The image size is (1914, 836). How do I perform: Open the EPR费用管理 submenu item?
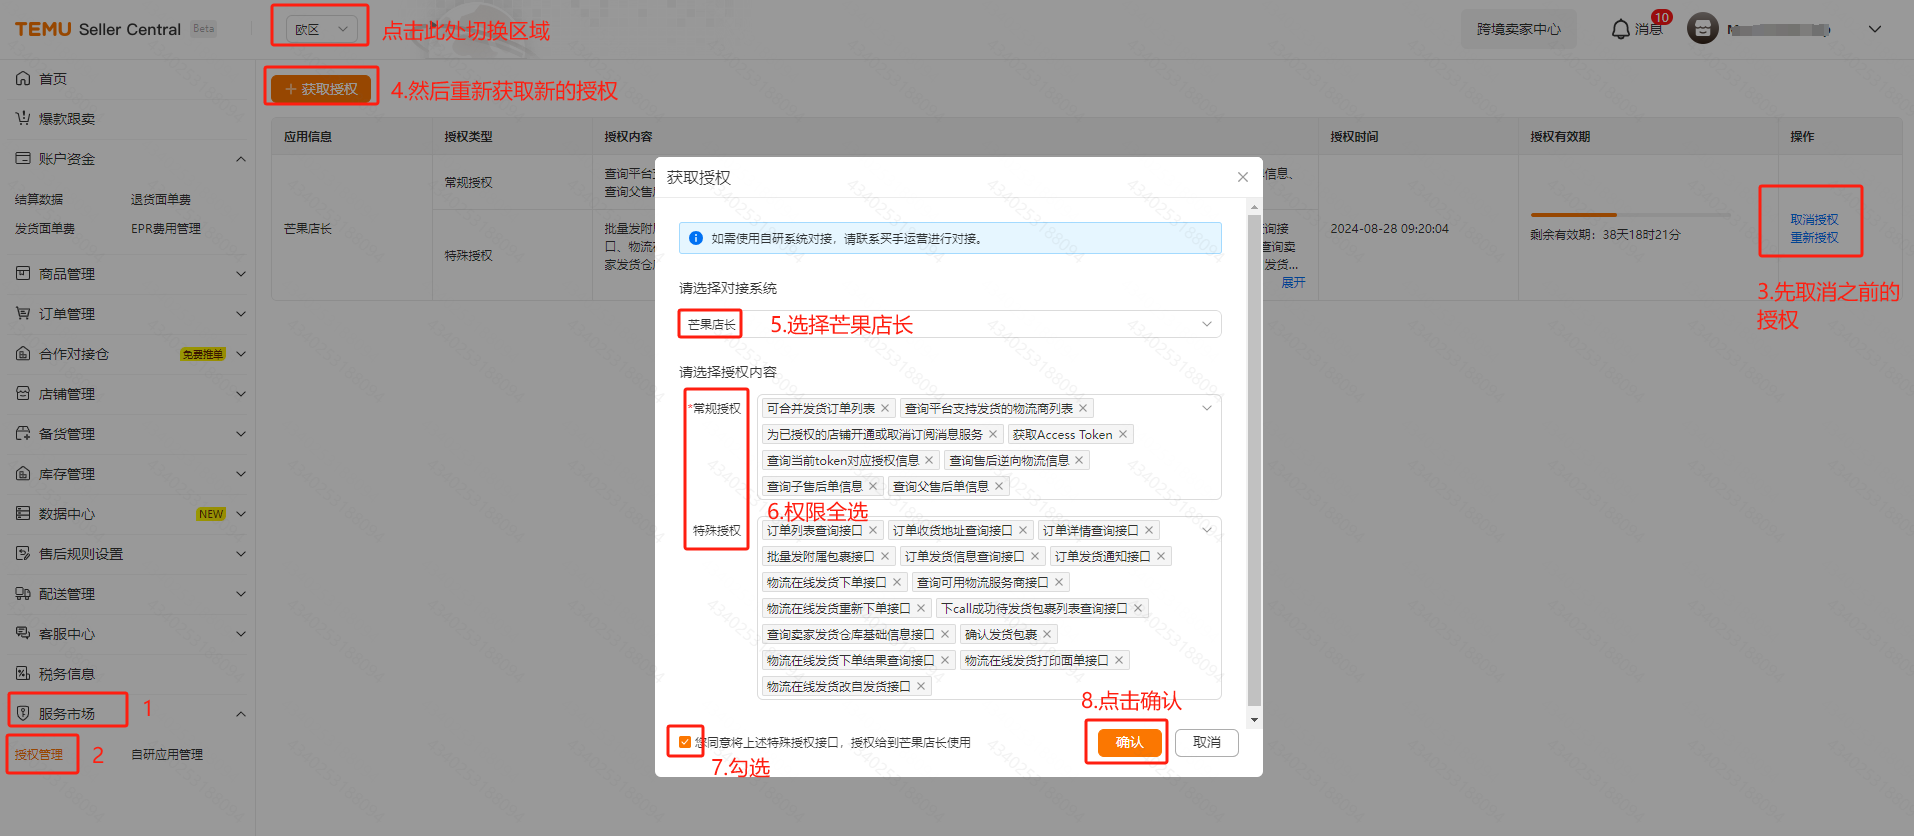[x=166, y=229]
